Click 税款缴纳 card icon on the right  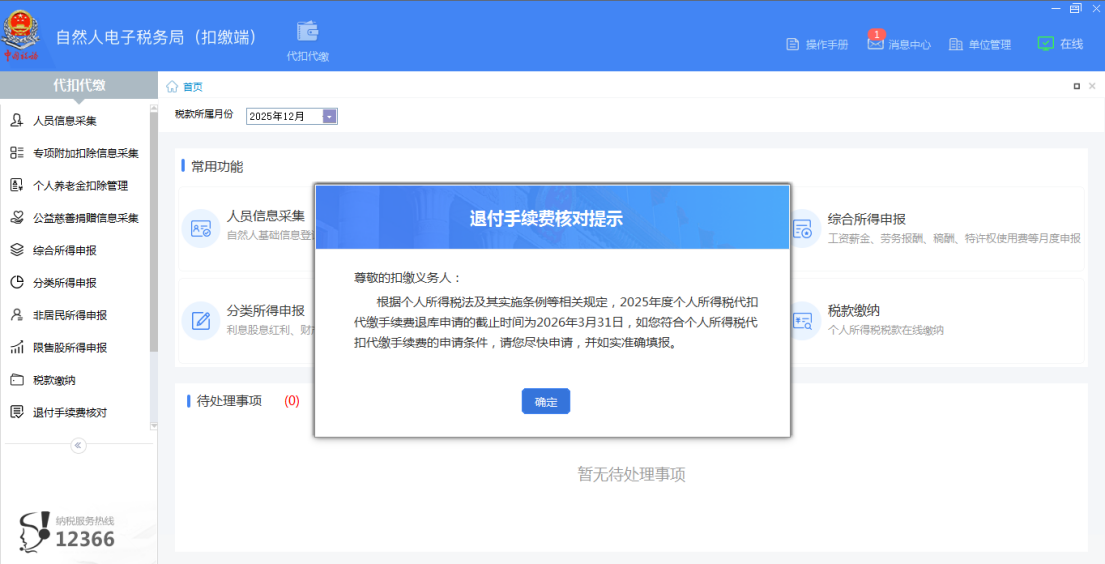(x=802, y=321)
